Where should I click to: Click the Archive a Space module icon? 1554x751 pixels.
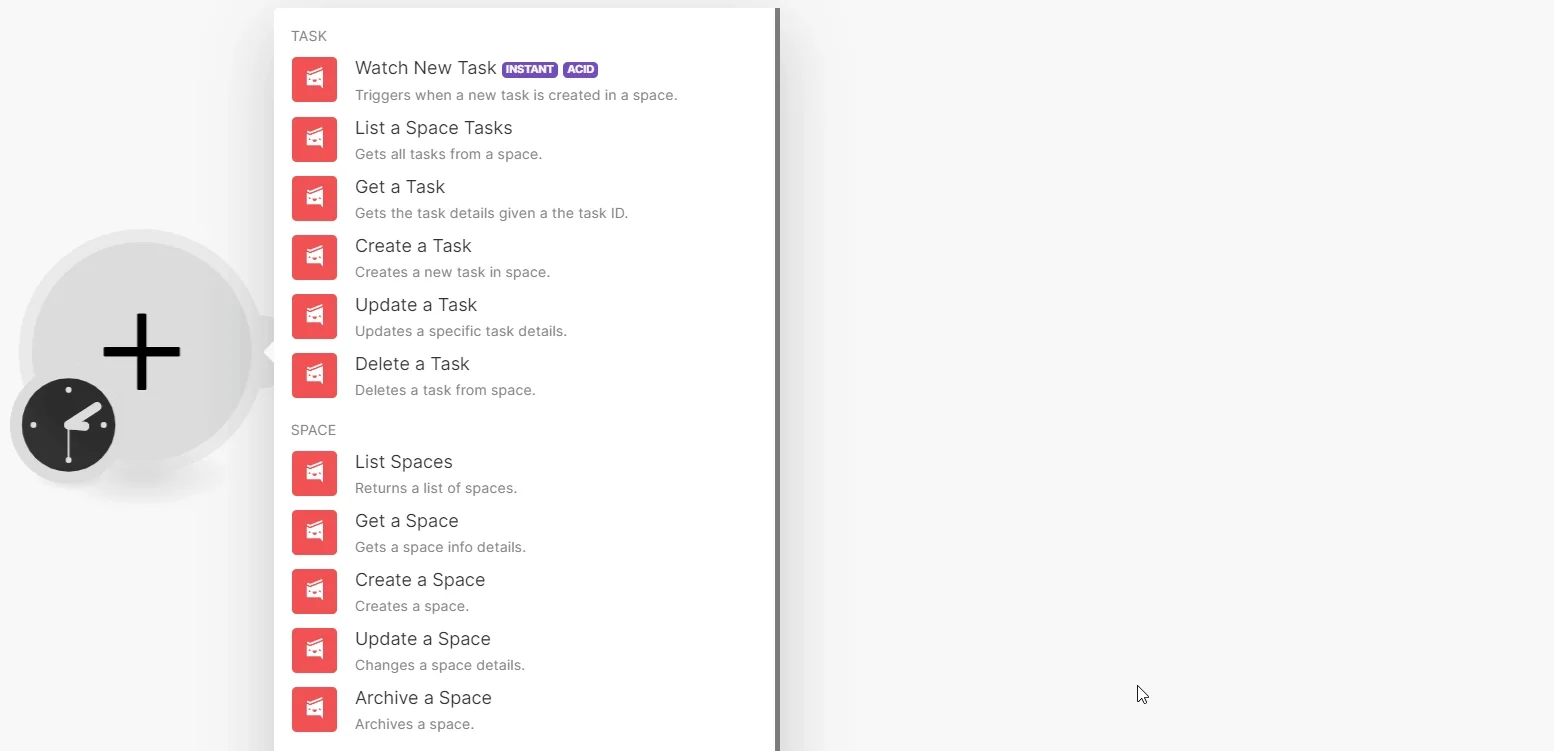[314, 709]
